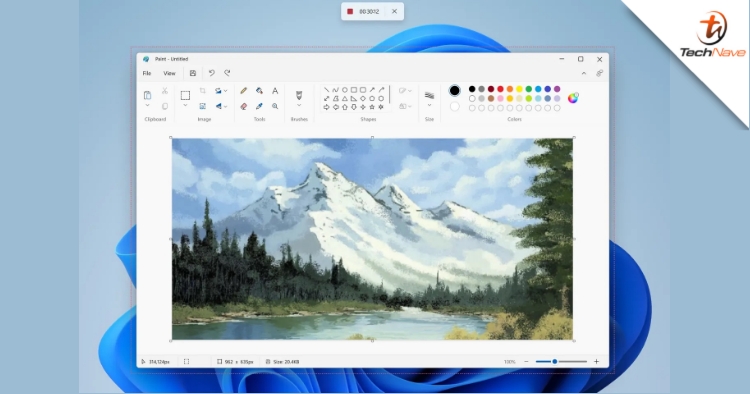750x394 pixels.
Task: Stop the screen recording with red button
Action: 350,11
